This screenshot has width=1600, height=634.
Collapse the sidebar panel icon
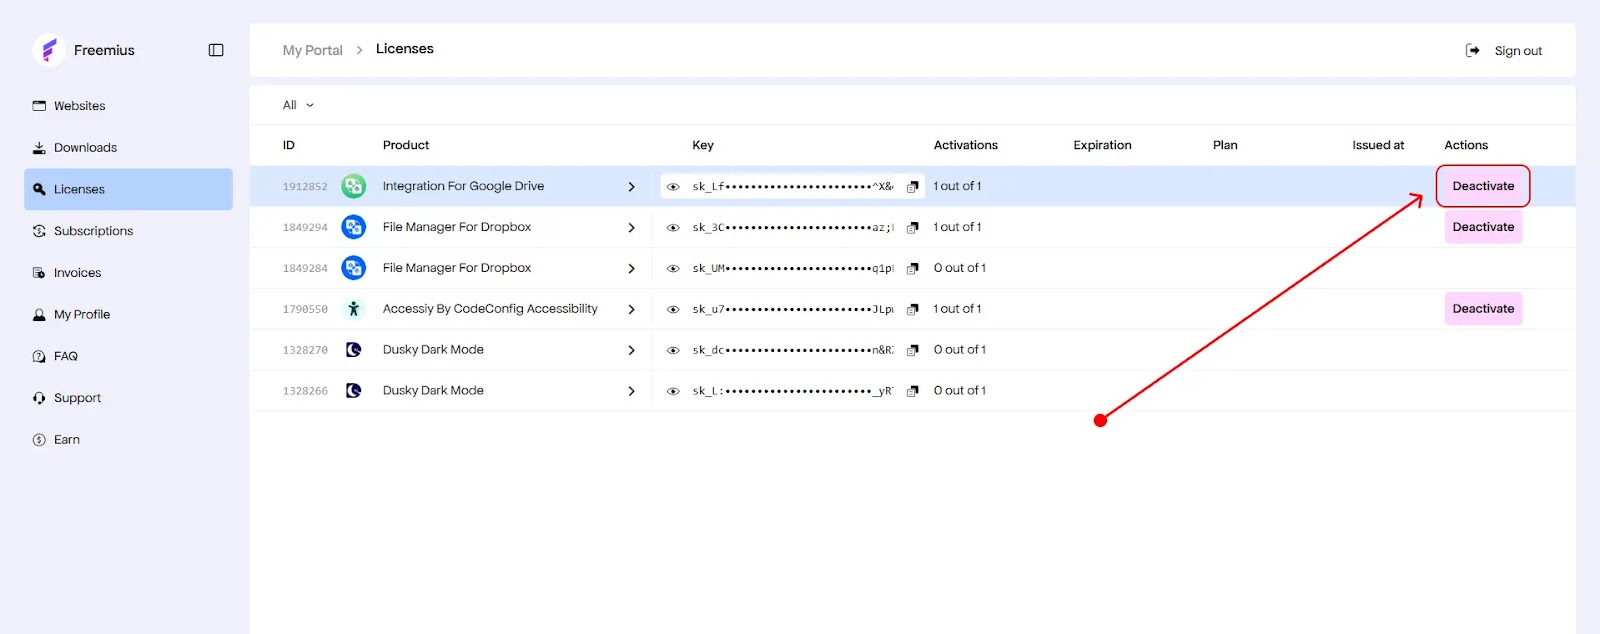216,50
